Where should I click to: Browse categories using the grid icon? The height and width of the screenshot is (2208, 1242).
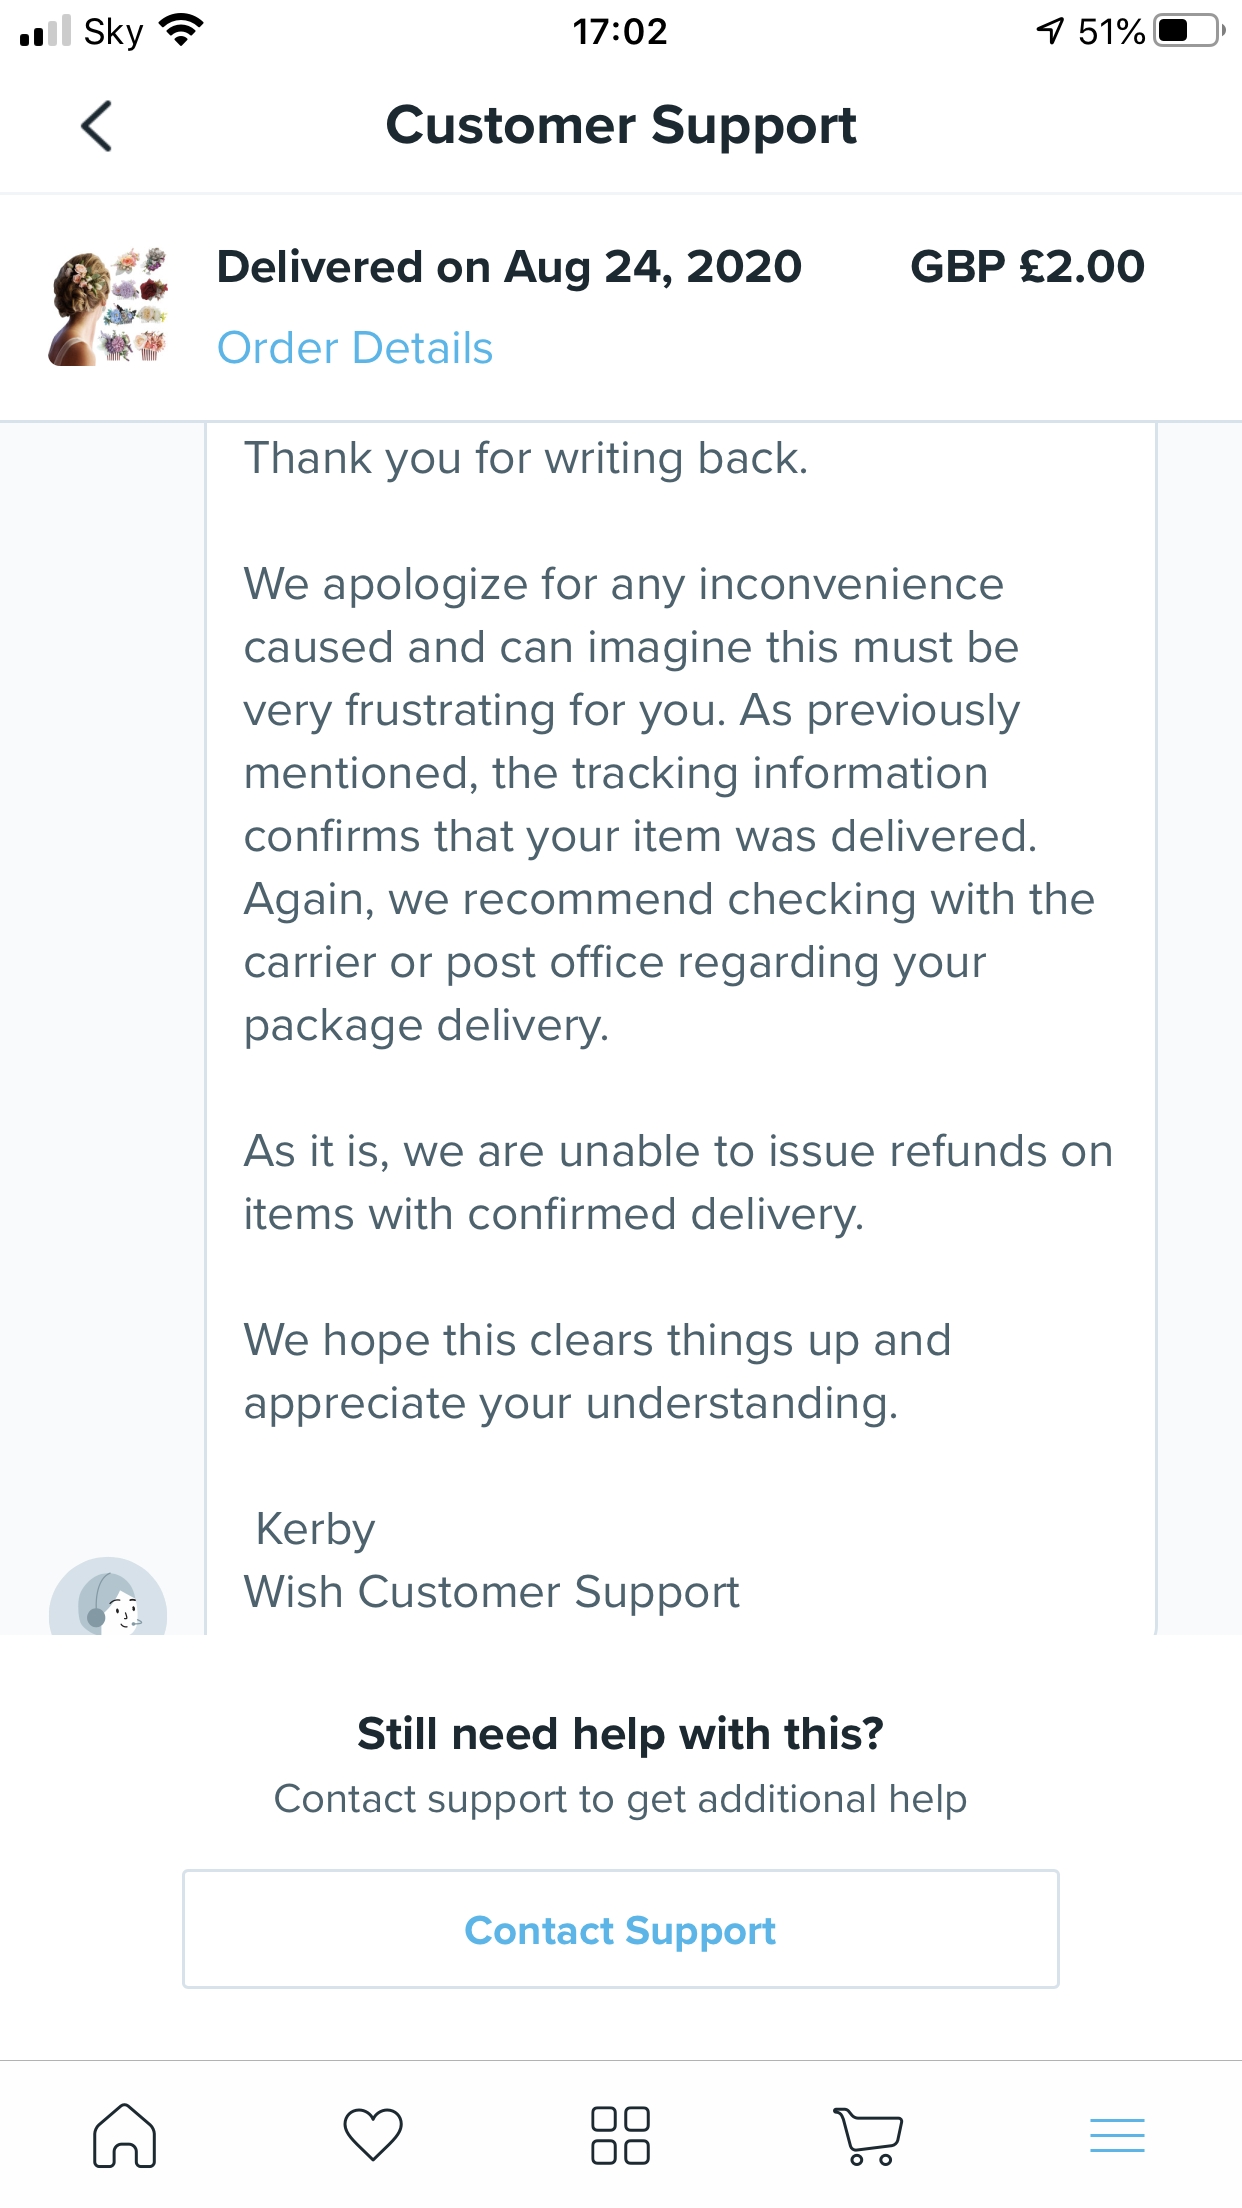[621, 2134]
